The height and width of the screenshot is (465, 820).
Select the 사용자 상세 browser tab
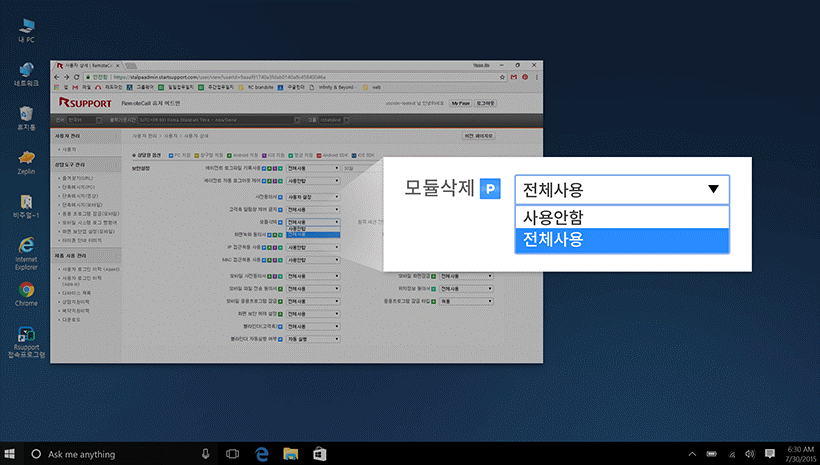88,65
